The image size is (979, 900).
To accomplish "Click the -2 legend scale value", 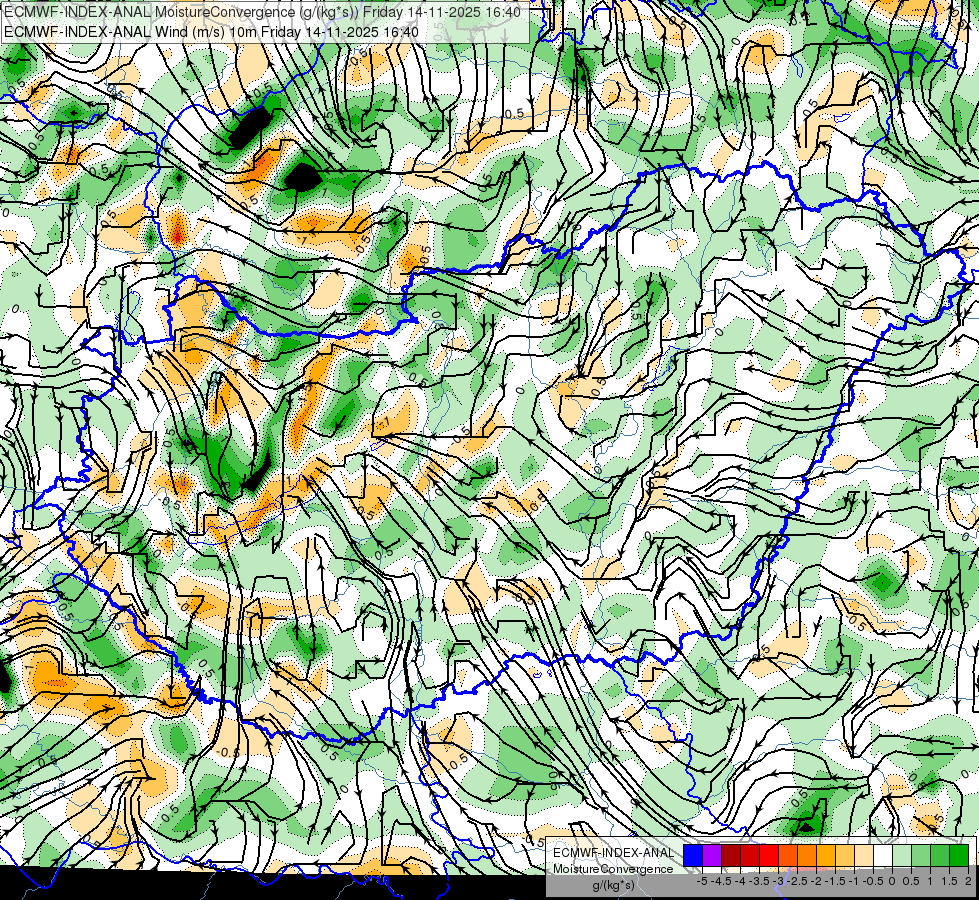I will click(x=817, y=881).
